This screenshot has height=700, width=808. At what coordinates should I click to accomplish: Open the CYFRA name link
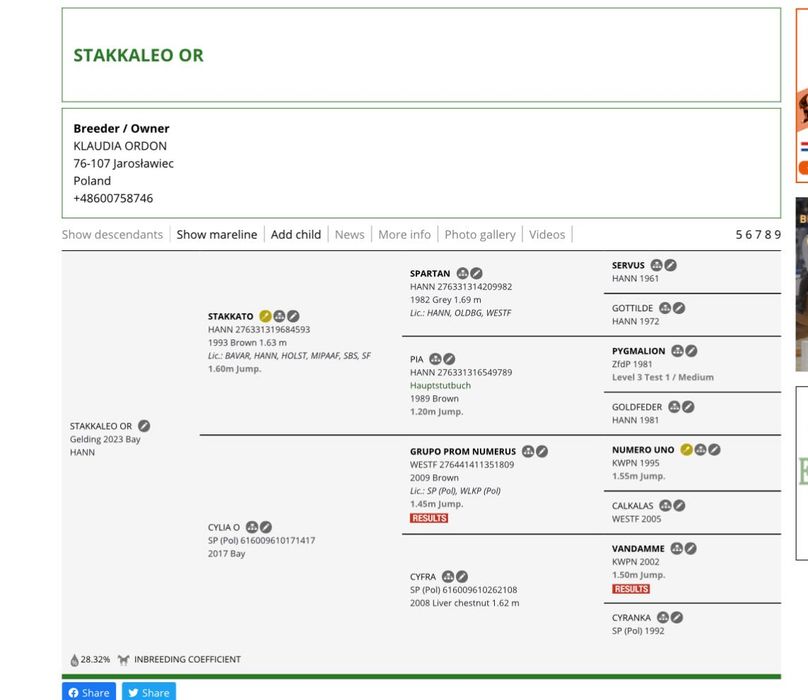point(423,576)
